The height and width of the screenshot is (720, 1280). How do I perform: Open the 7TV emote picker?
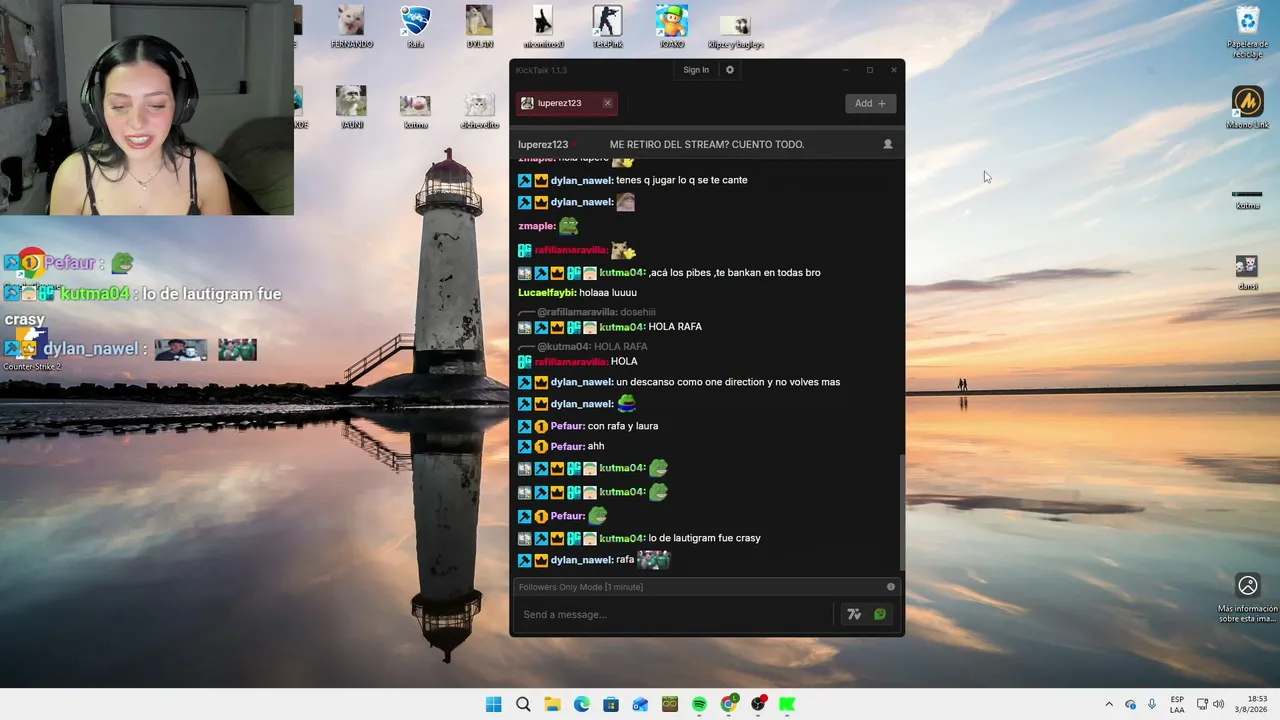coord(854,614)
